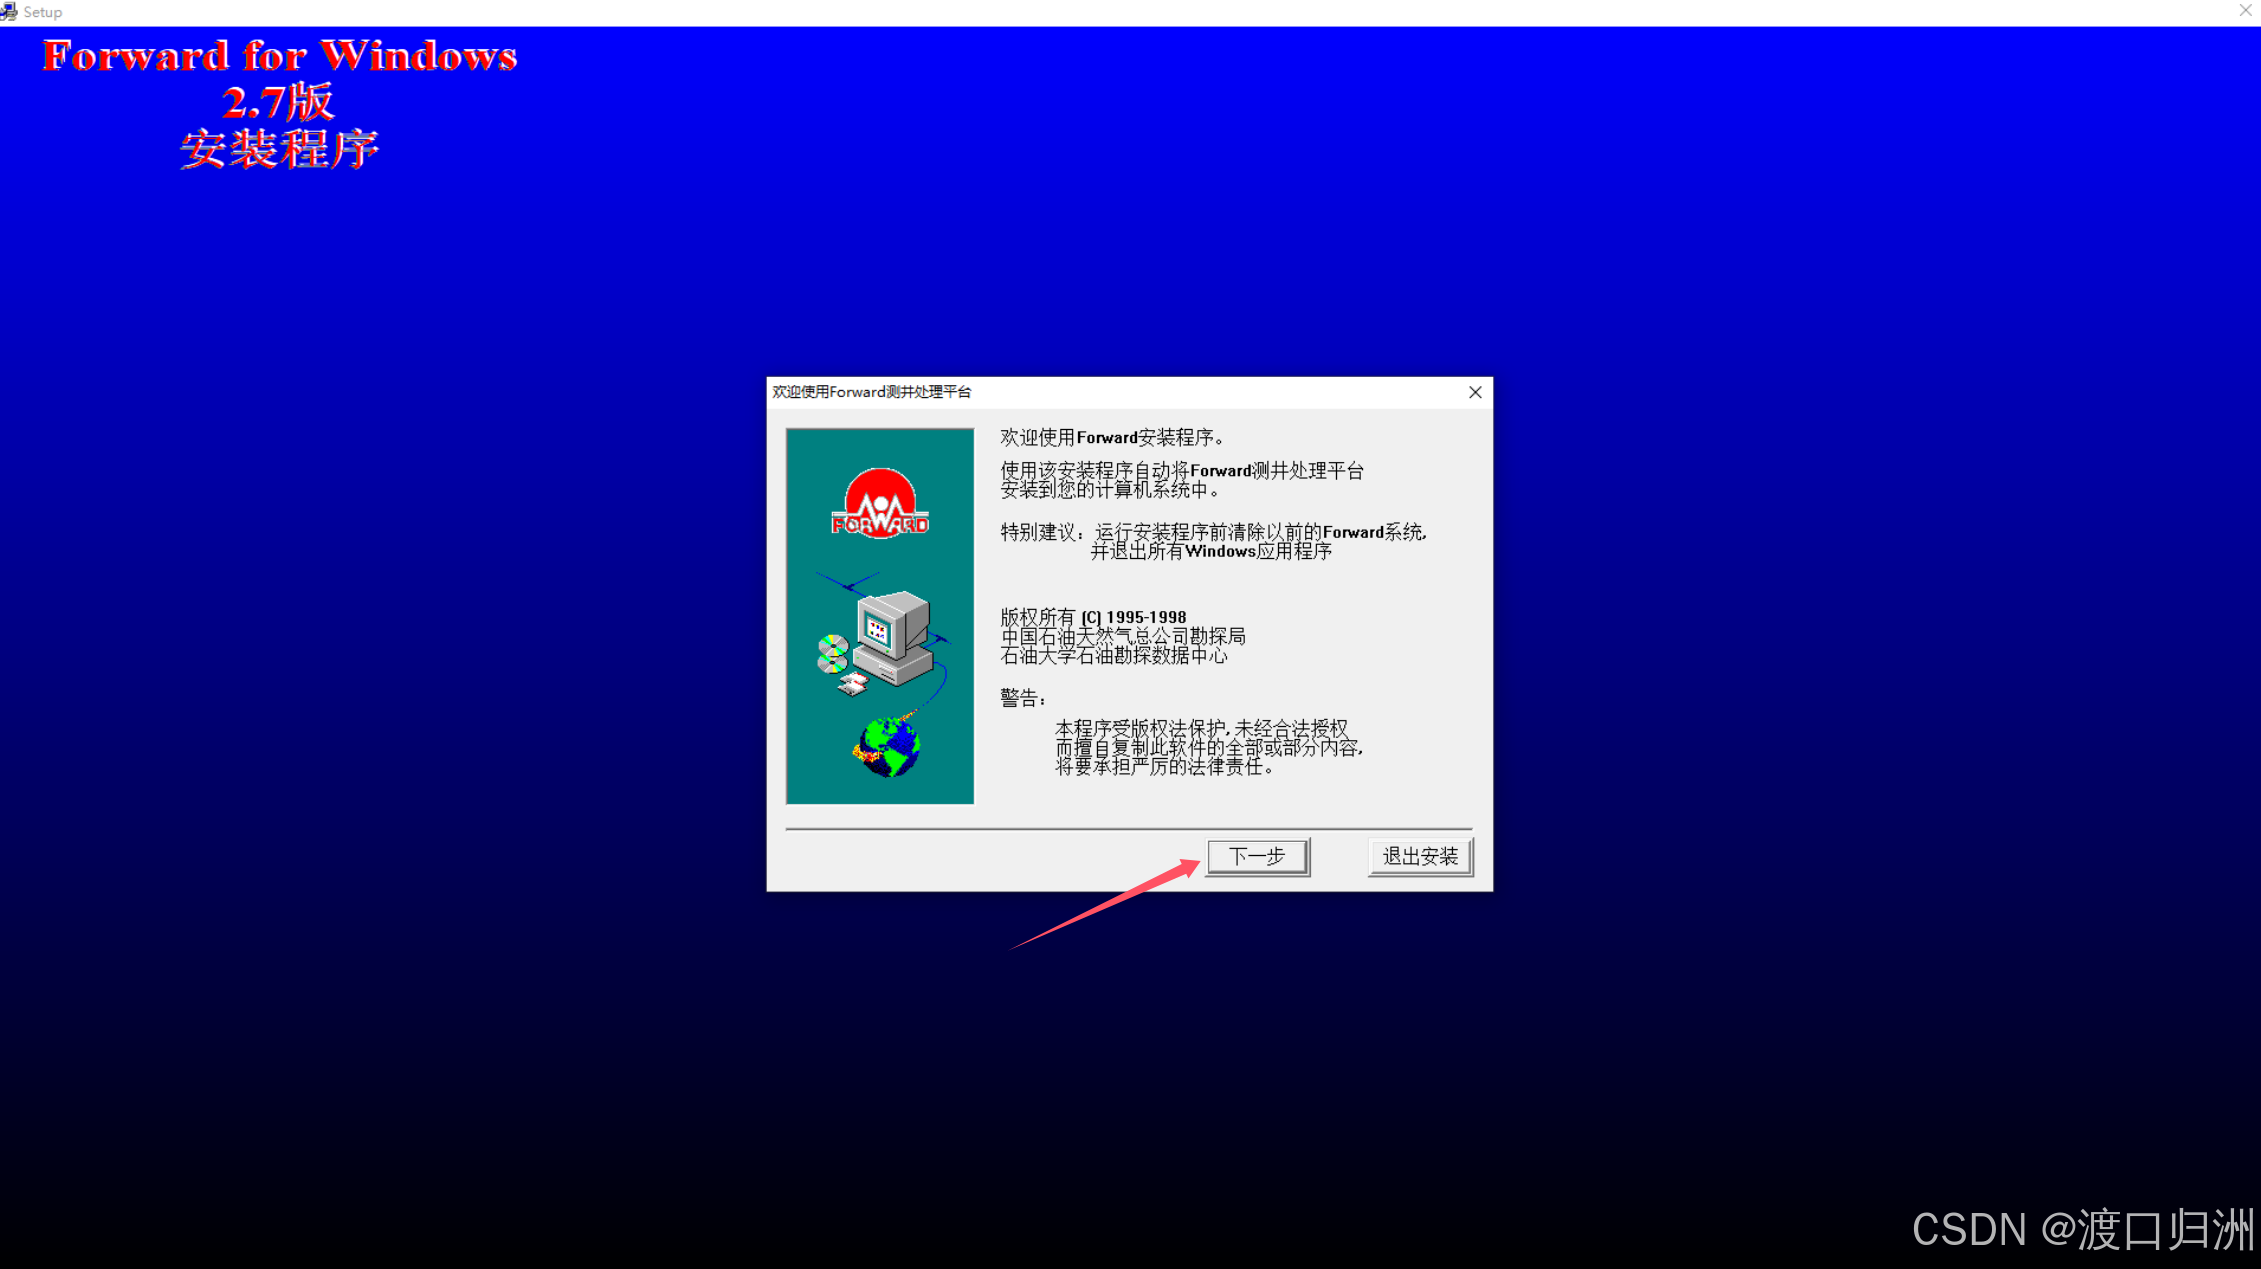
Task: Click the 'Forward for Windows' banner heading
Action: click(x=280, y=56)
